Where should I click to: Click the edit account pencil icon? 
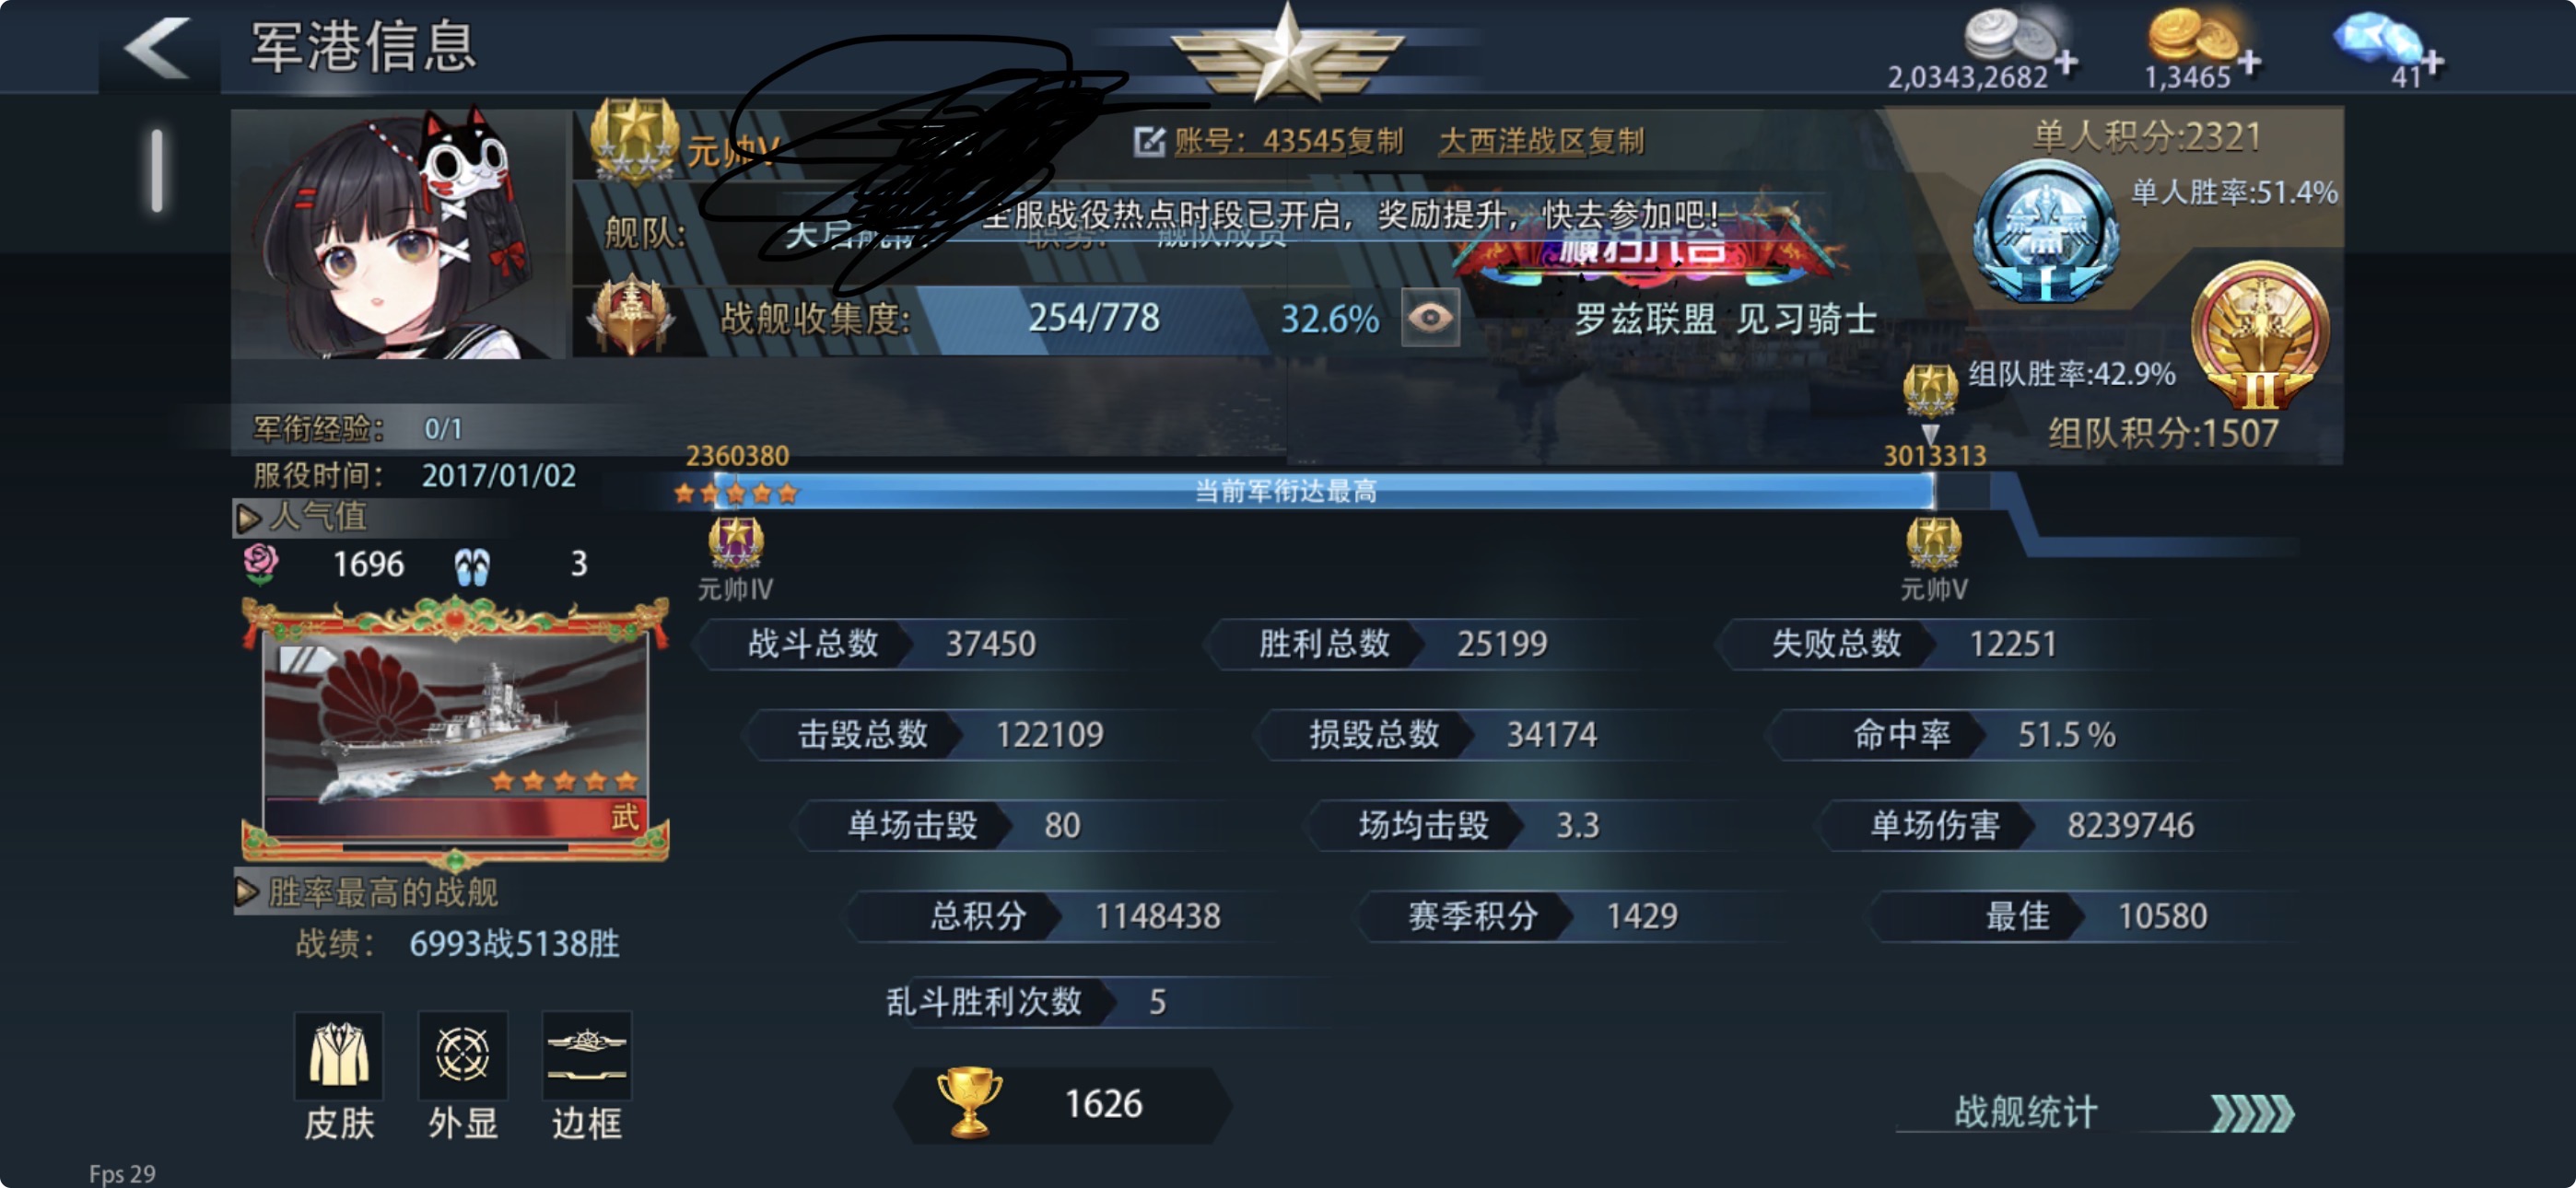(x=1149, y=141)
